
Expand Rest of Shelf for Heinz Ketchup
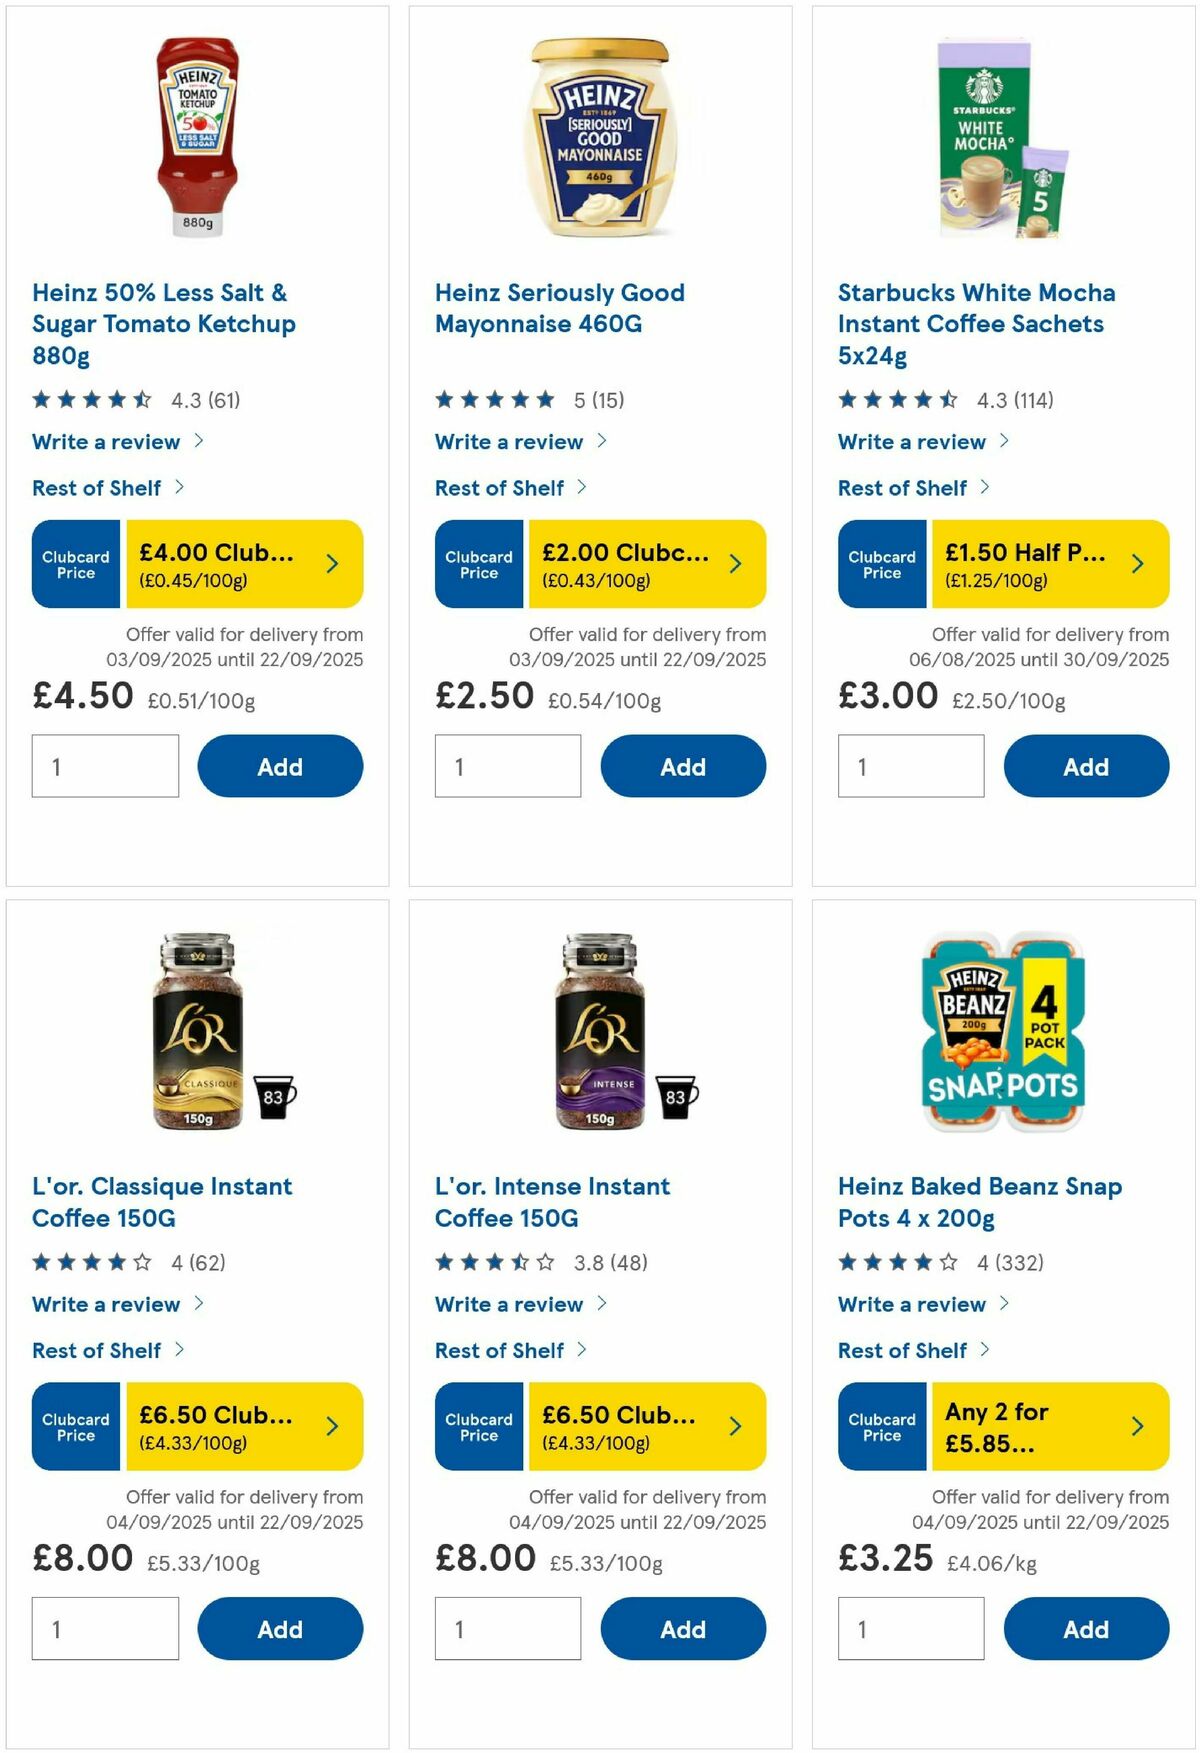[95, 488]
